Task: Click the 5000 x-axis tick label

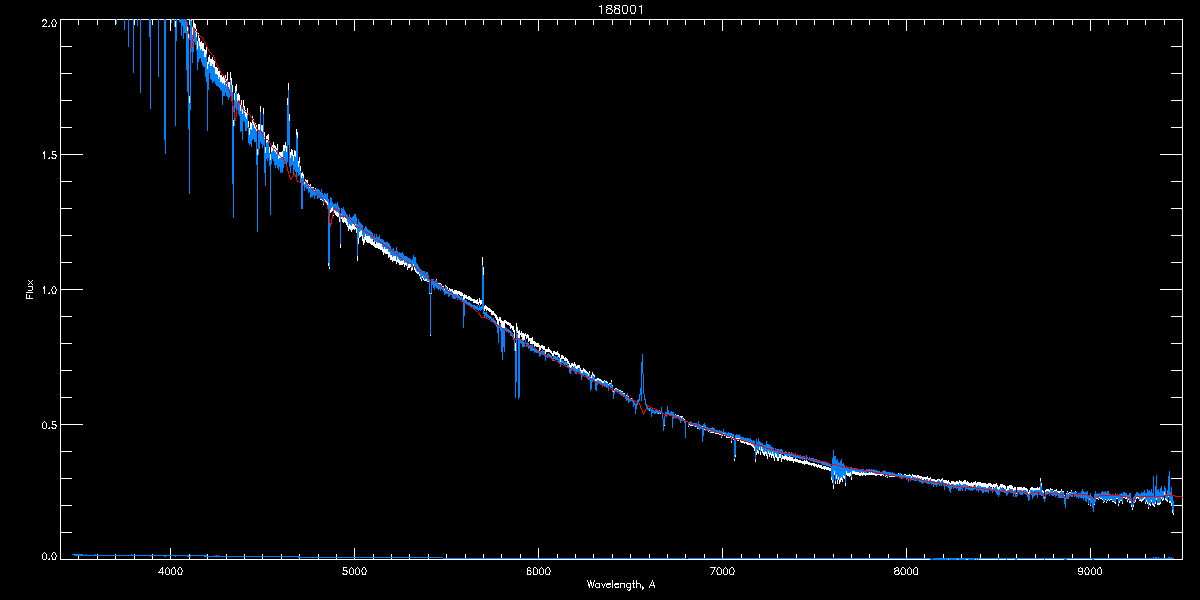Action: tap(354, 571)
